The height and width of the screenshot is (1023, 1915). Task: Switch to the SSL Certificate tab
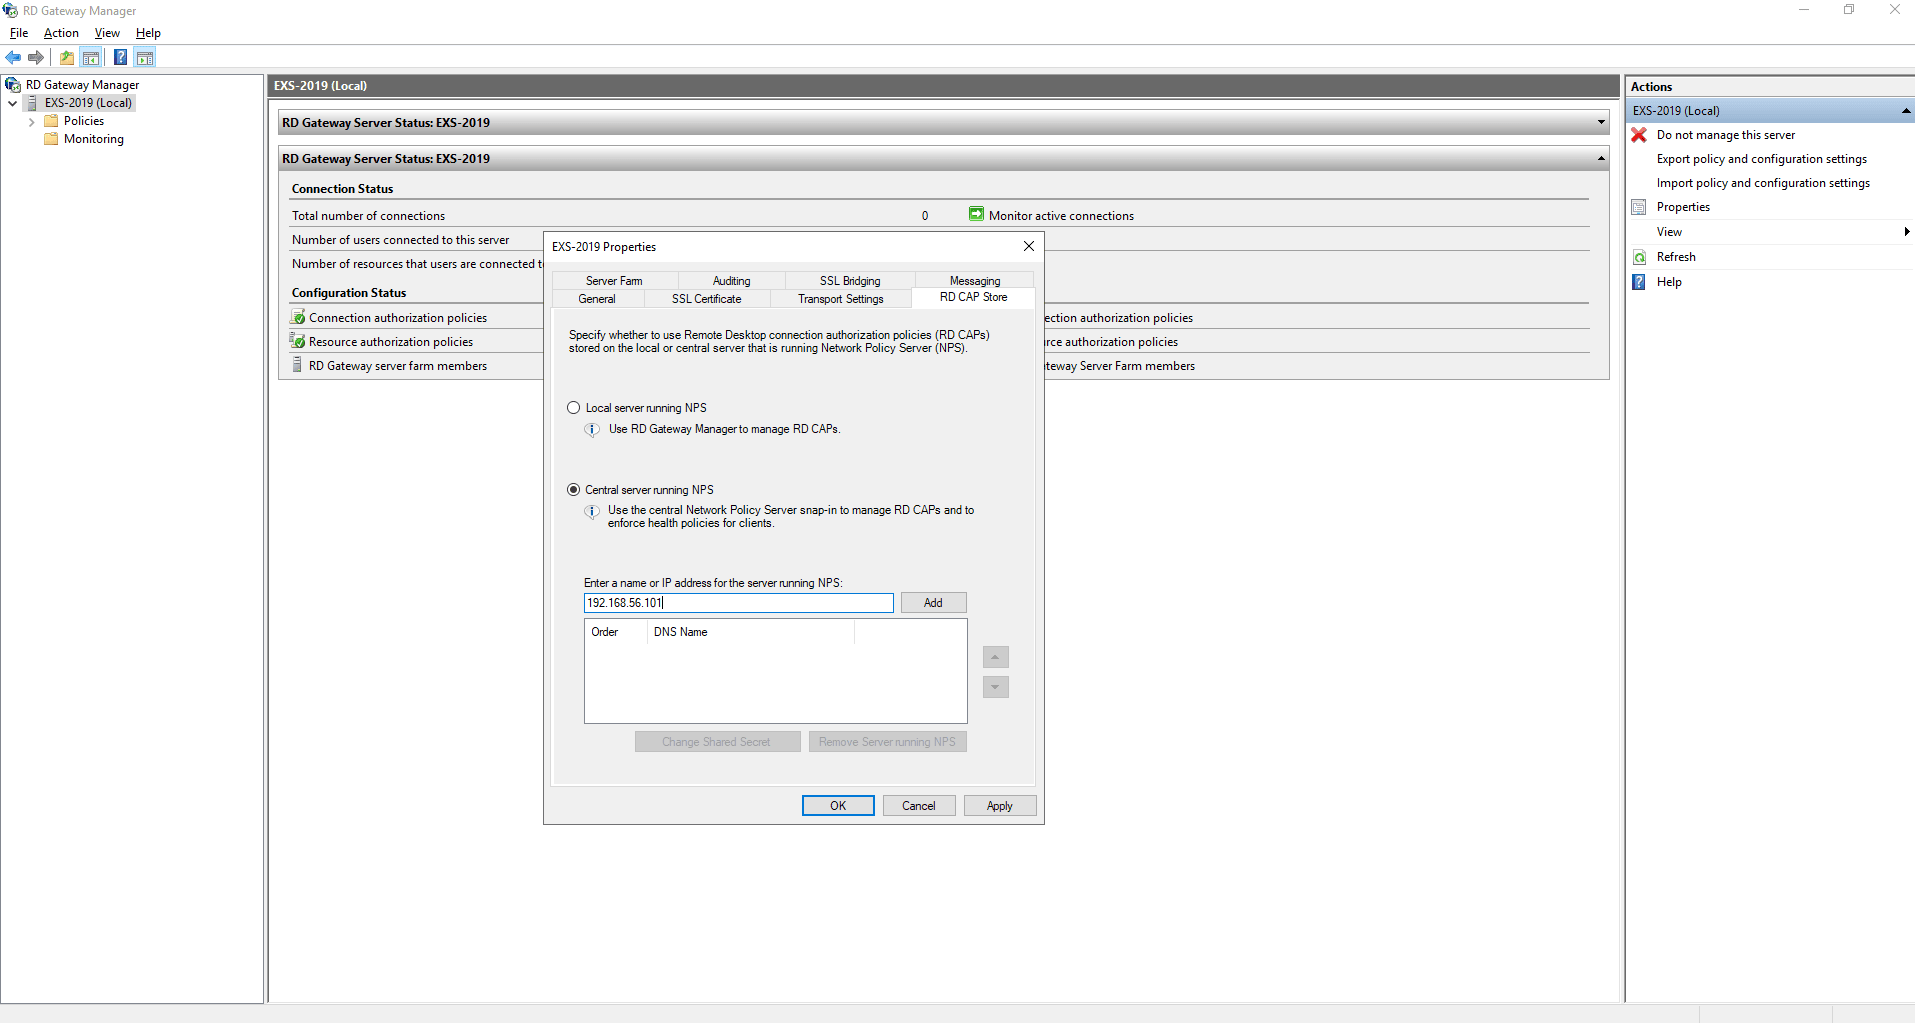pyautogui.click(x=707, y=299)
